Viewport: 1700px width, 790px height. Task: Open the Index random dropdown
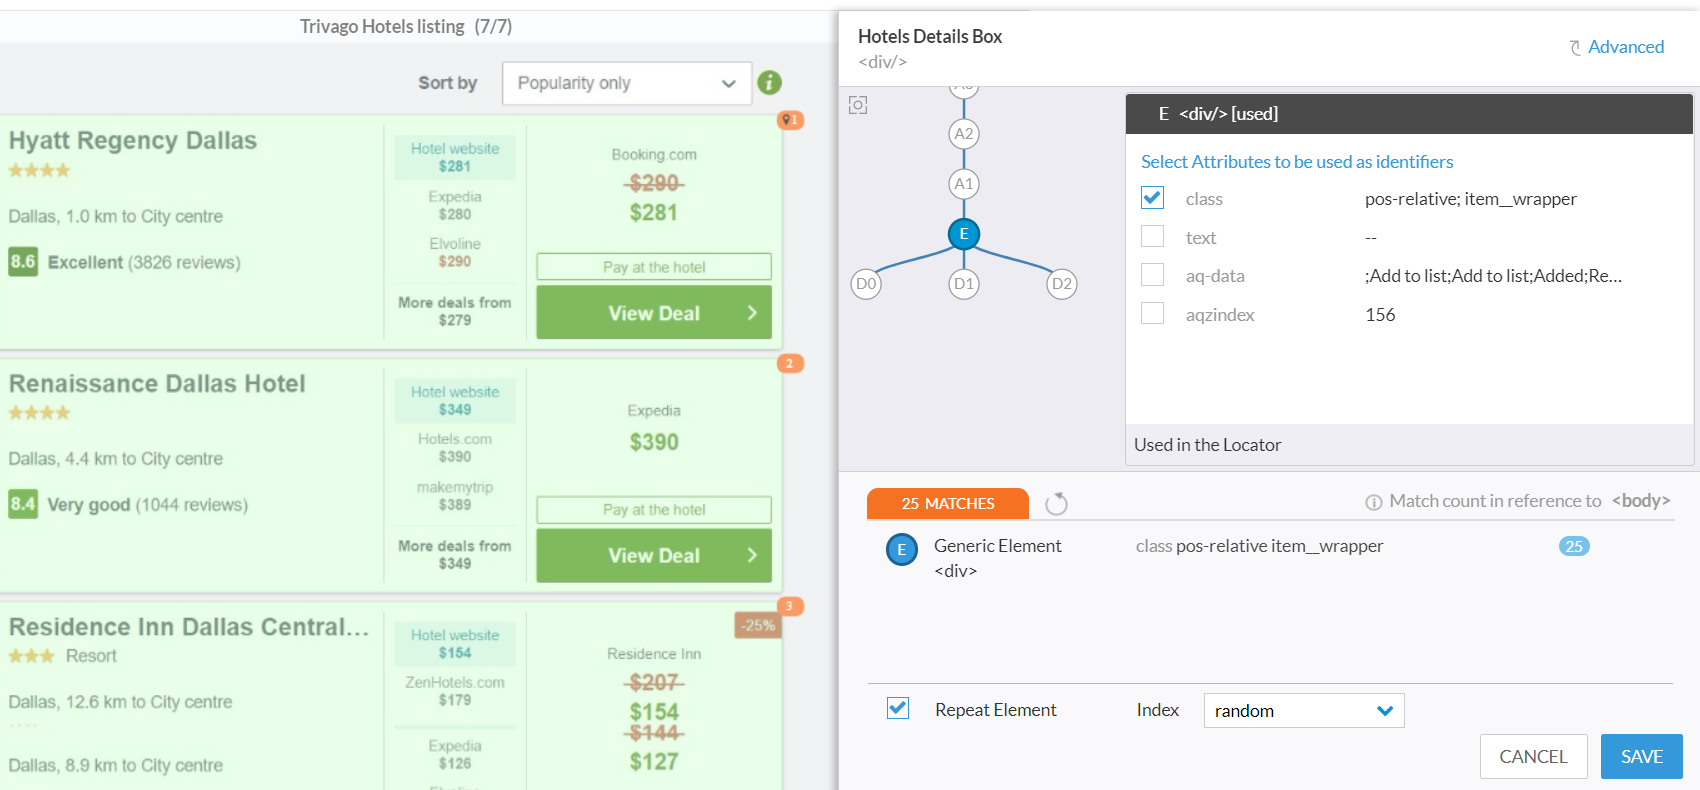(x=1304, y=711)
